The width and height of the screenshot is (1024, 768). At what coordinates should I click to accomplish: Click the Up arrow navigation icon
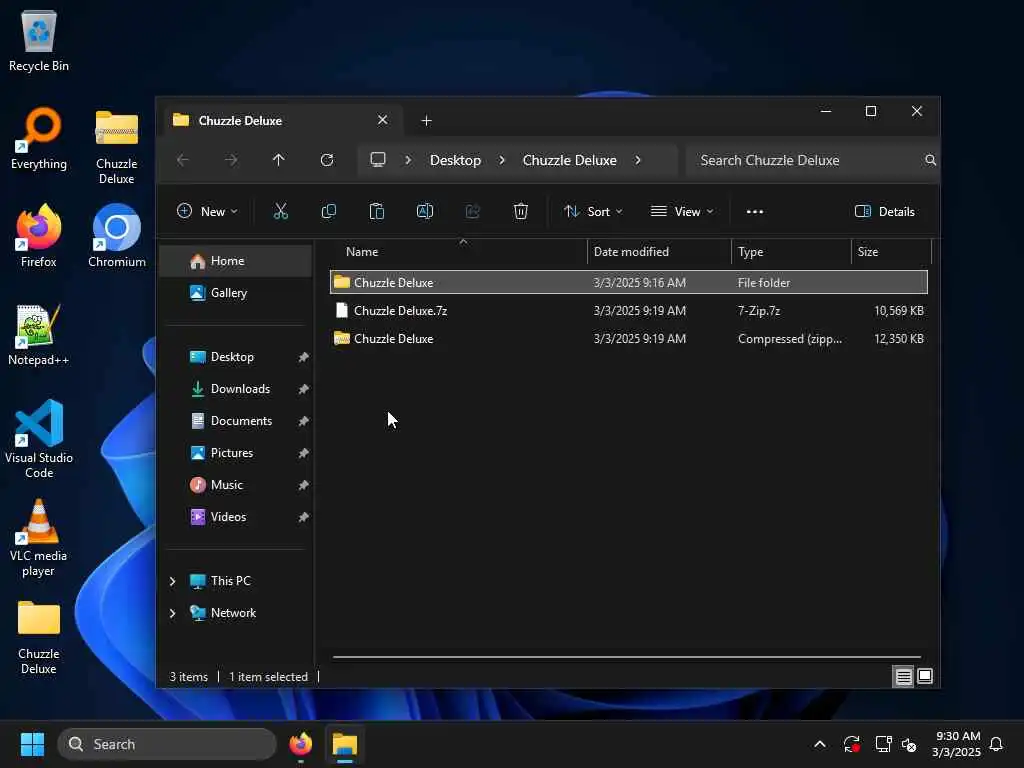tap(278, 160)
